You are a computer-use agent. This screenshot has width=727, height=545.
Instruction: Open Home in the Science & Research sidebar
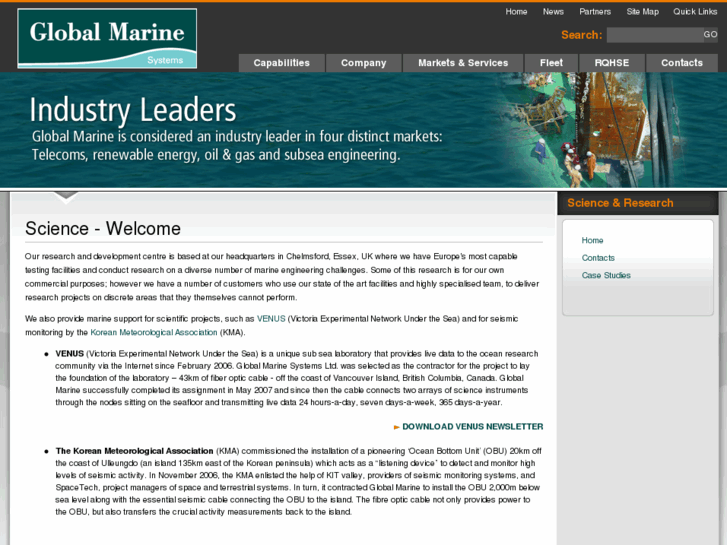pyautogui.click(x=592, y=240)
